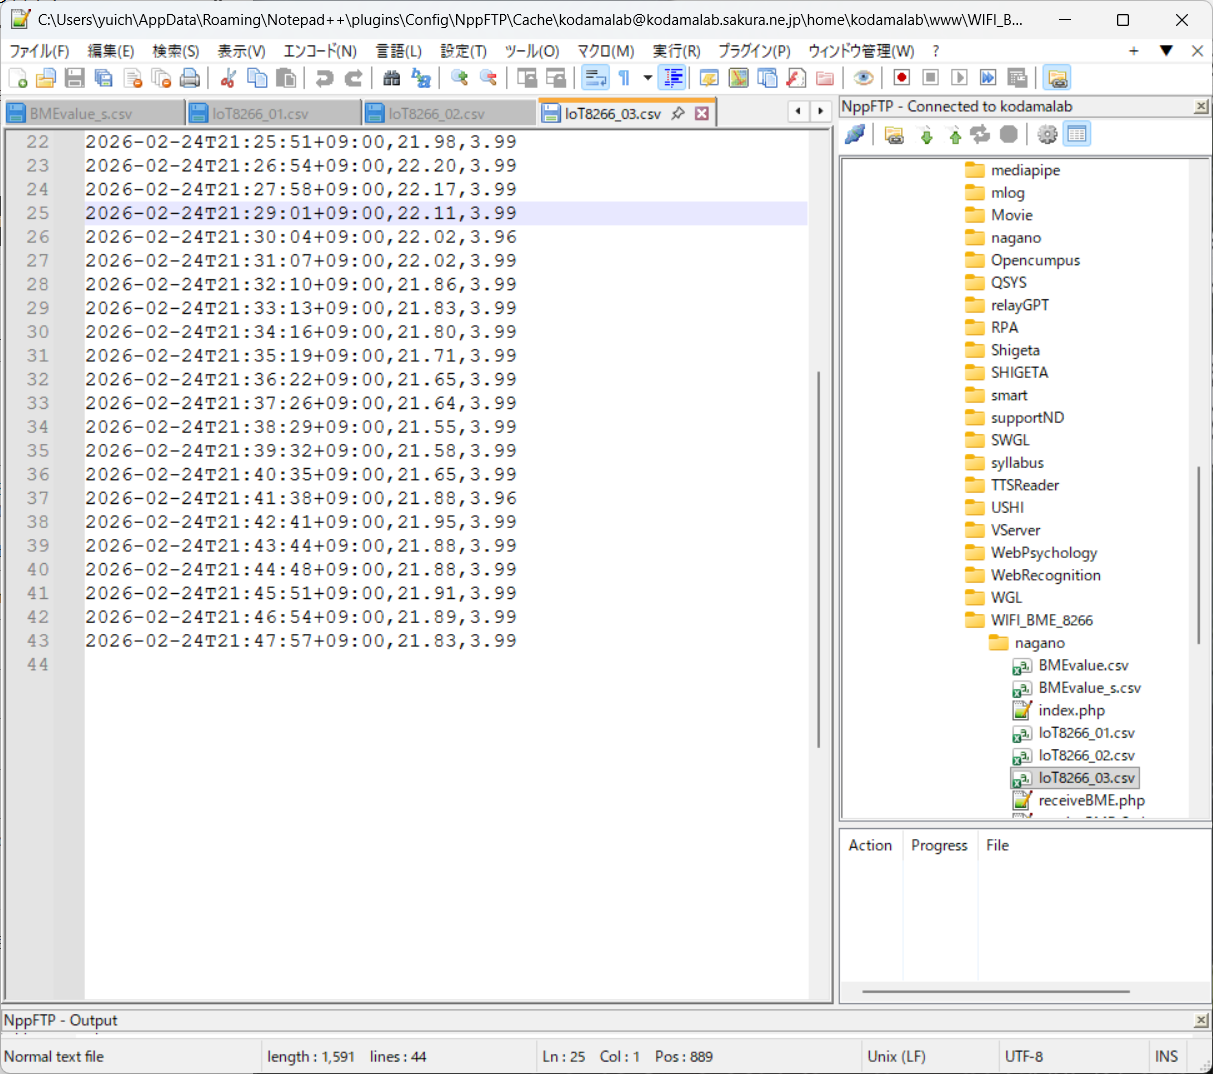Click the NppFTP connect/disconnect icon
Screen dimensions: 1213x1074
tap(855, 134)
